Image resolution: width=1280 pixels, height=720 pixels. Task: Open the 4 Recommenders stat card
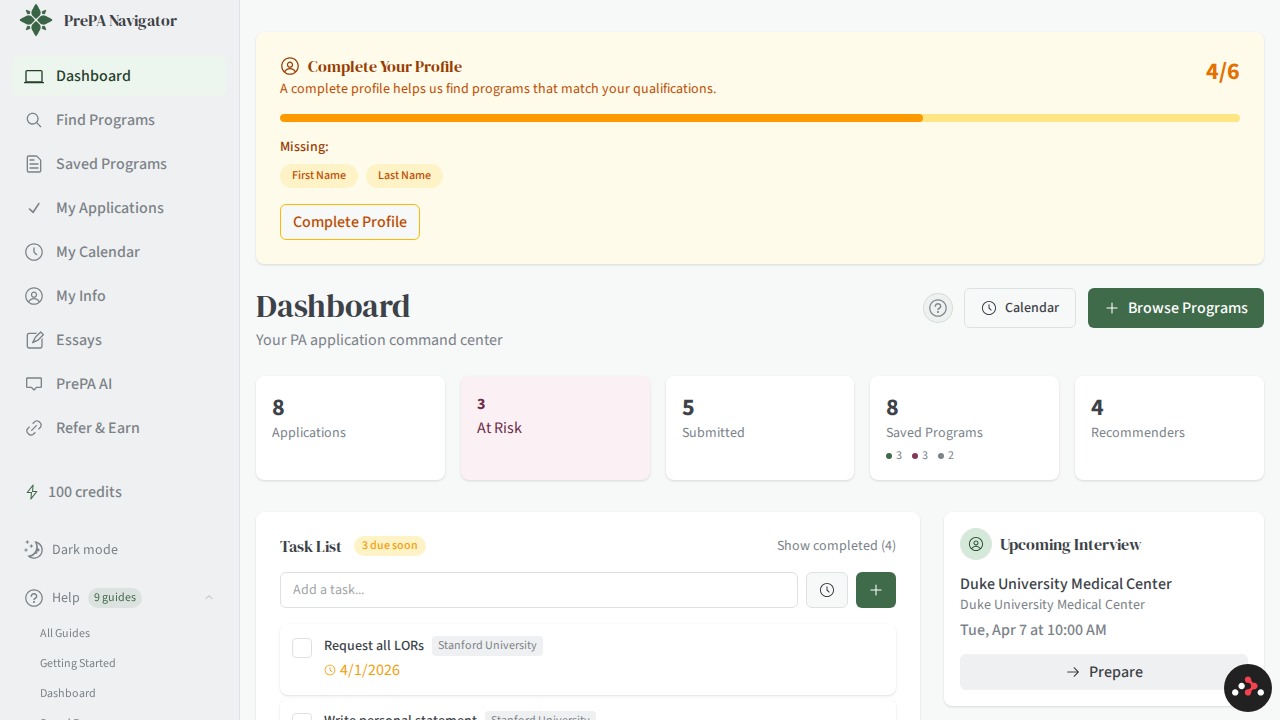tap(1169, 428)
